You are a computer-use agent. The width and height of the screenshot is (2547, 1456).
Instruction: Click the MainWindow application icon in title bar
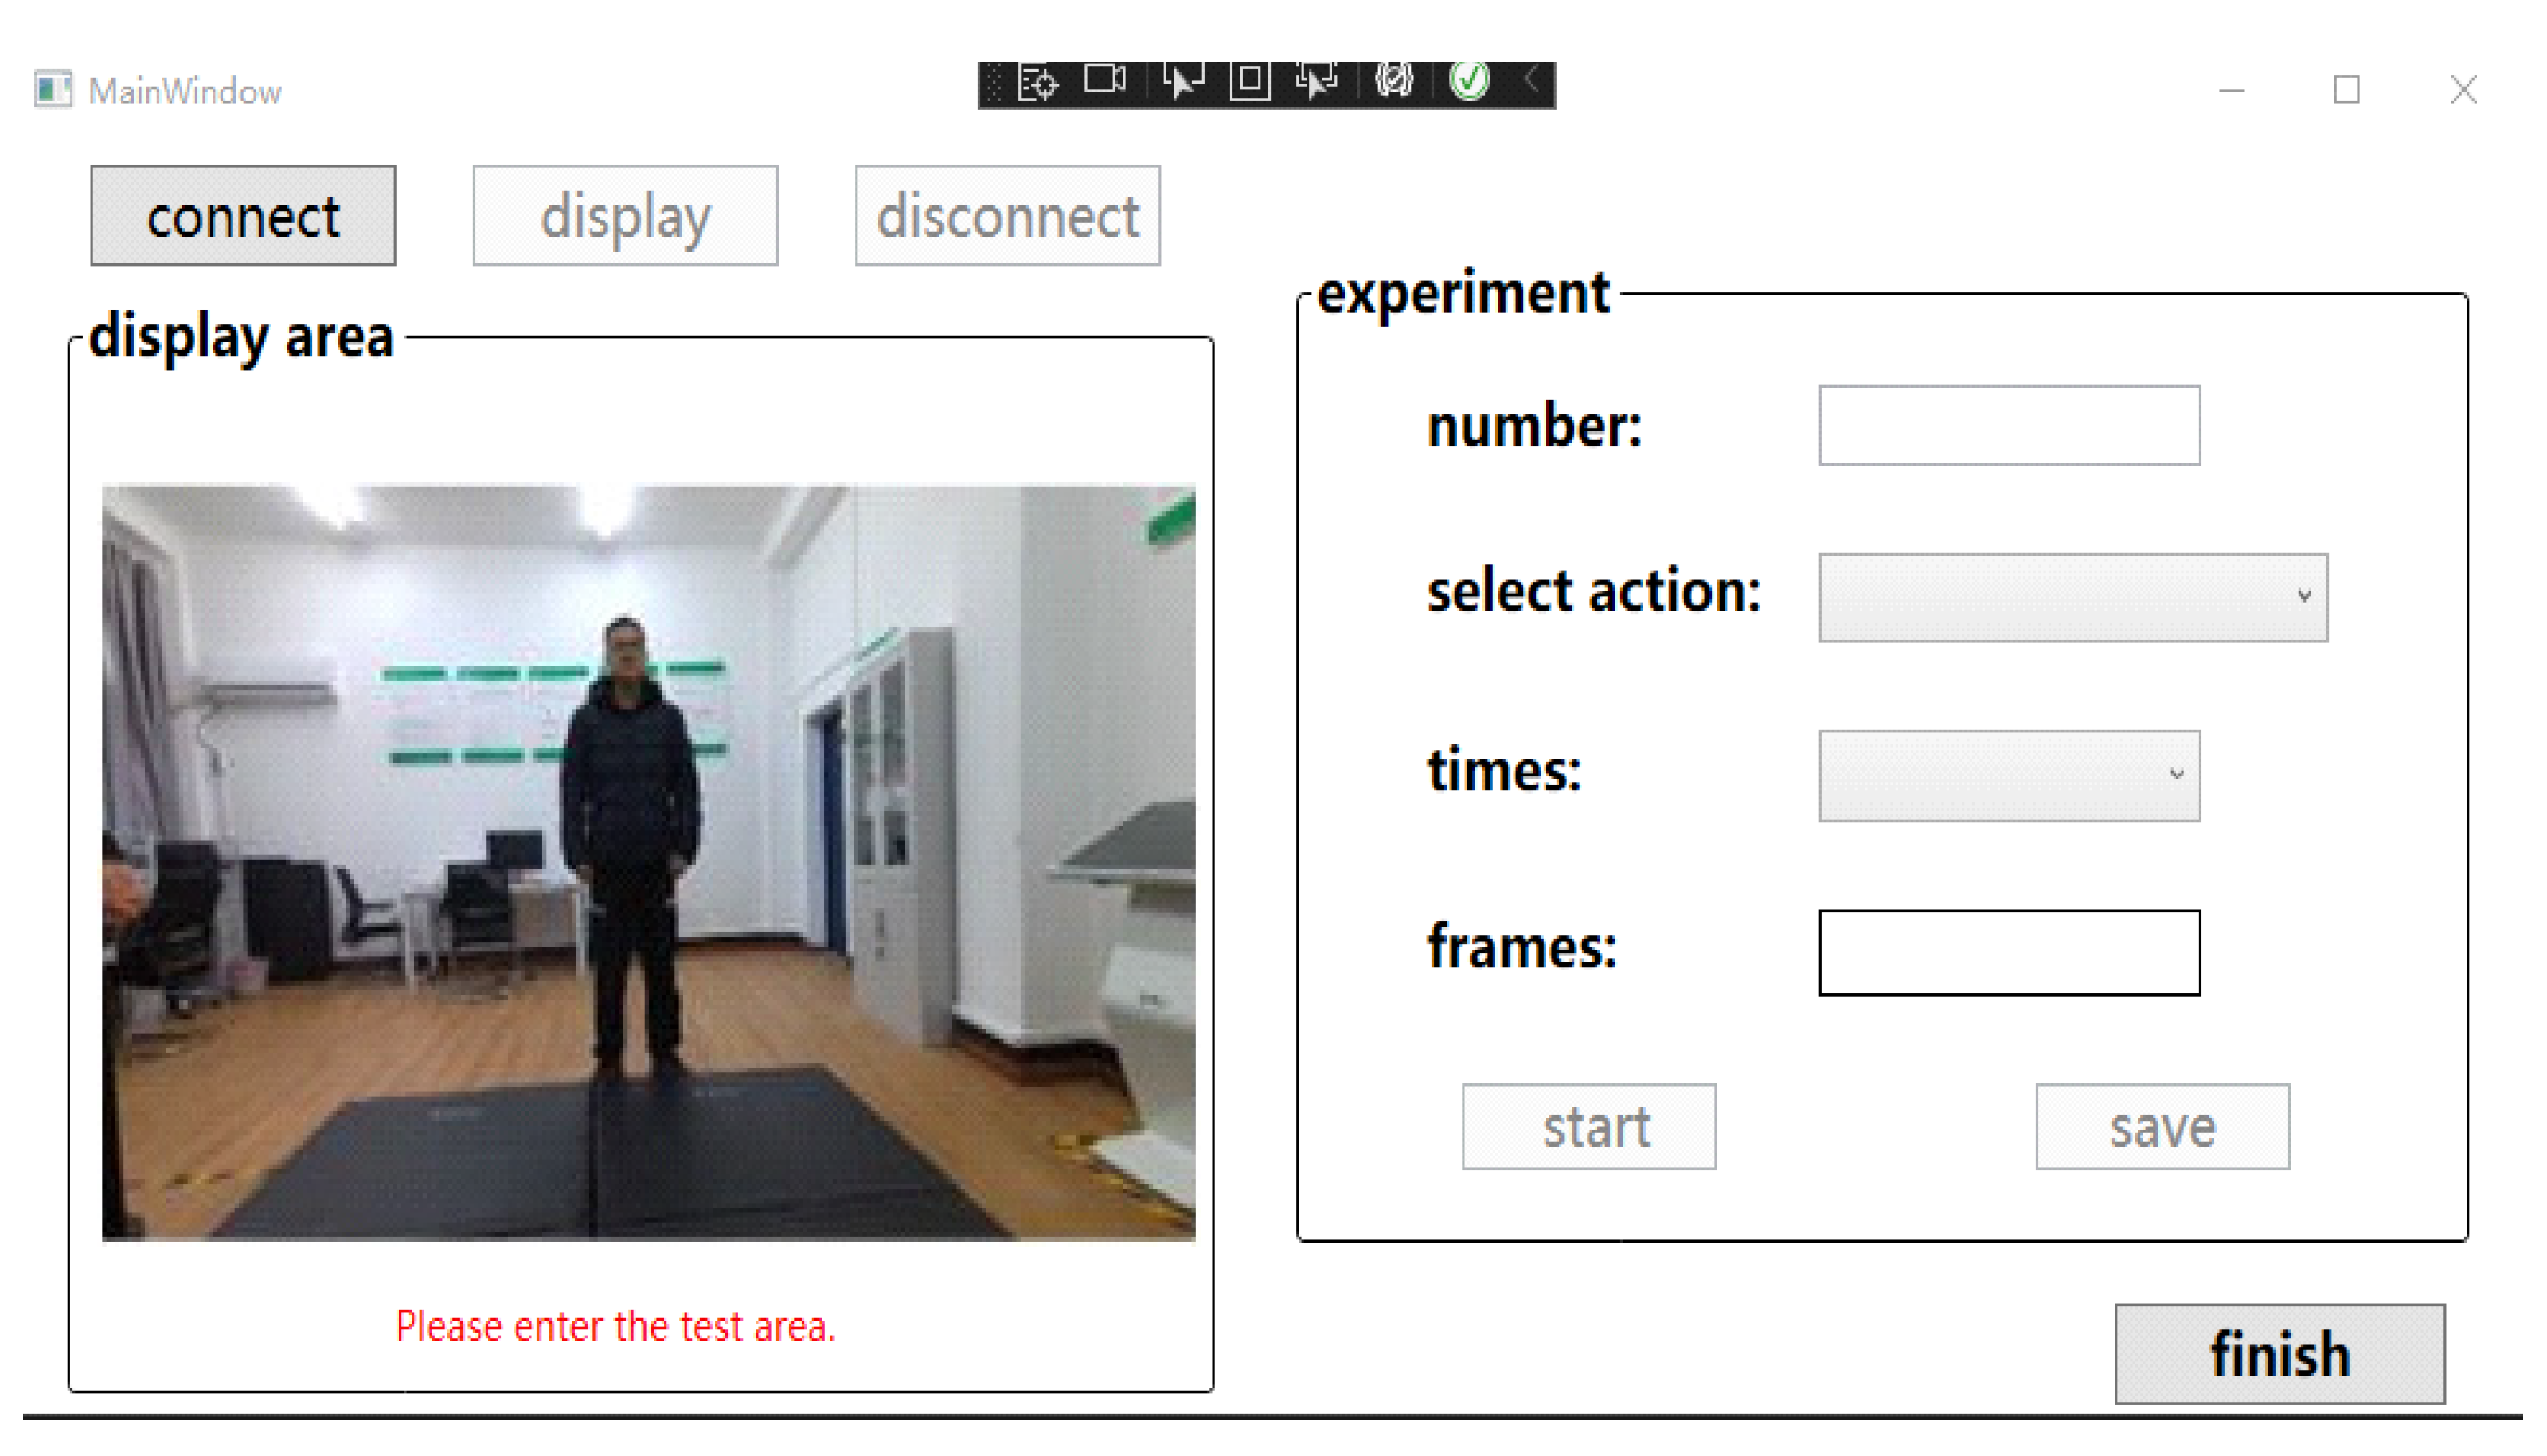(52, 90)
